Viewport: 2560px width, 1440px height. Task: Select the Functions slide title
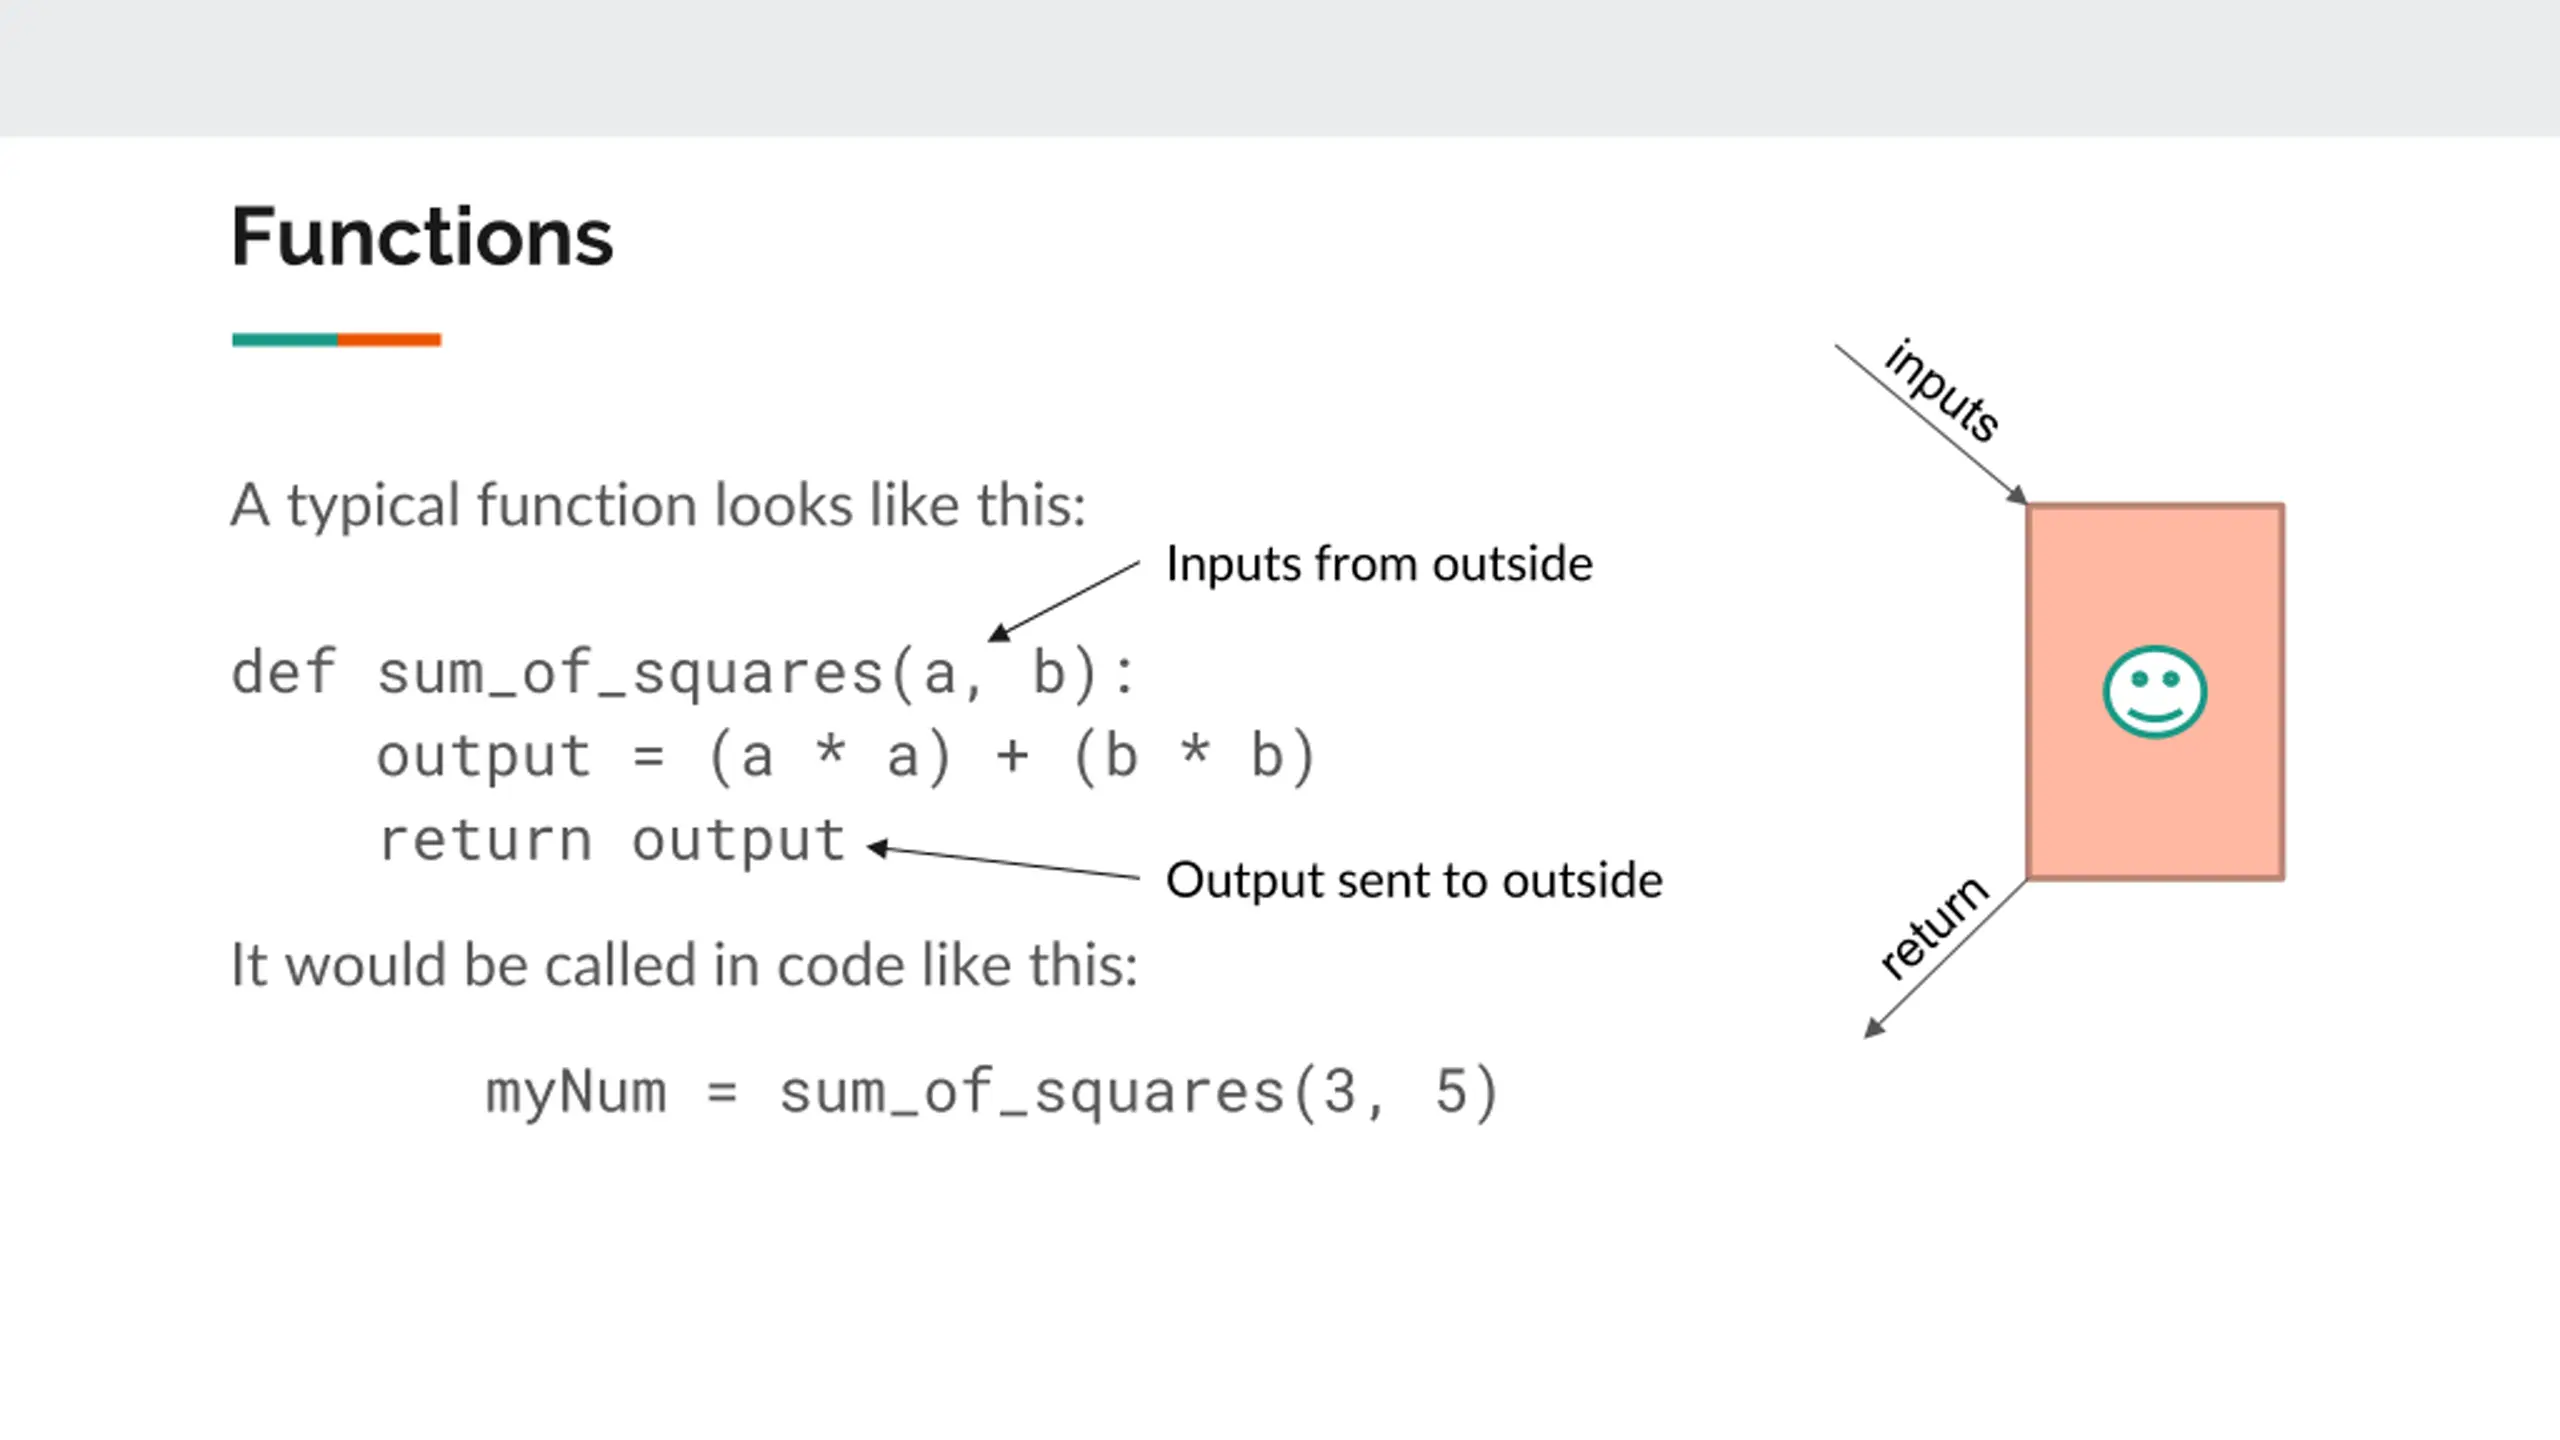(422, 237)
